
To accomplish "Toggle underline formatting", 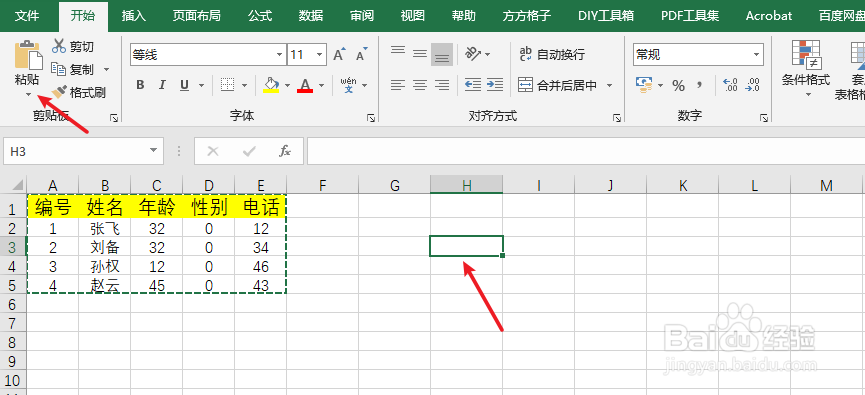I will pyautogui.click(x=184, y=85).
